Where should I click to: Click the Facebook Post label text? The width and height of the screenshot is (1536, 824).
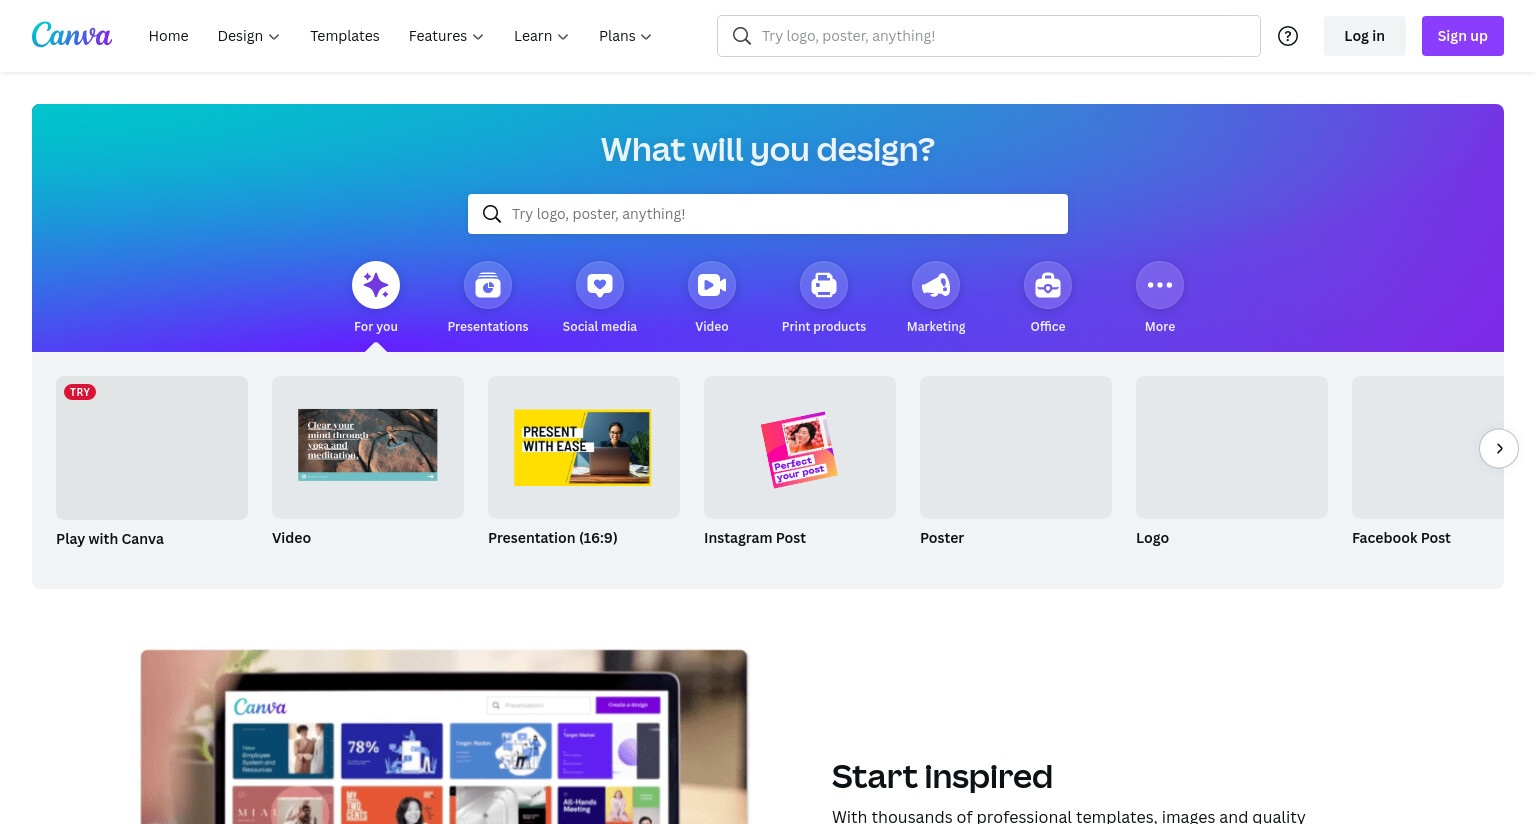click(1401, 538)
